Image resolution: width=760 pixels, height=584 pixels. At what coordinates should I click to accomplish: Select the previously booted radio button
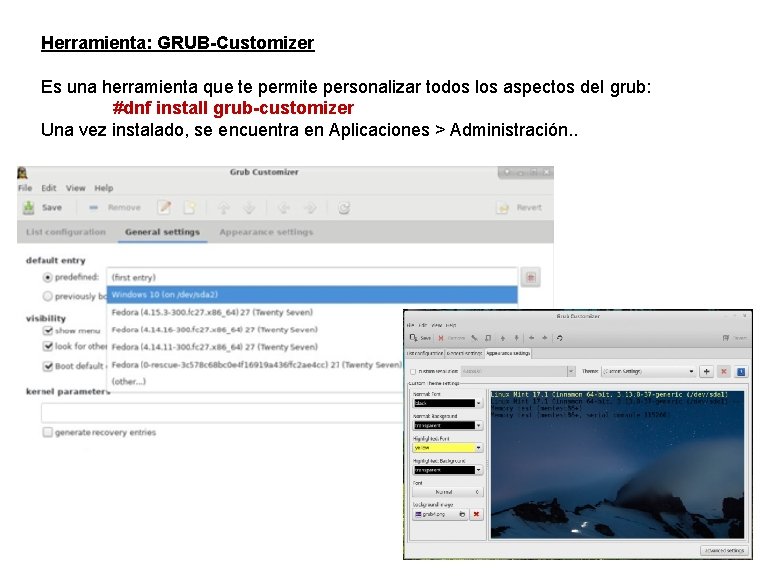click(48, 296)
